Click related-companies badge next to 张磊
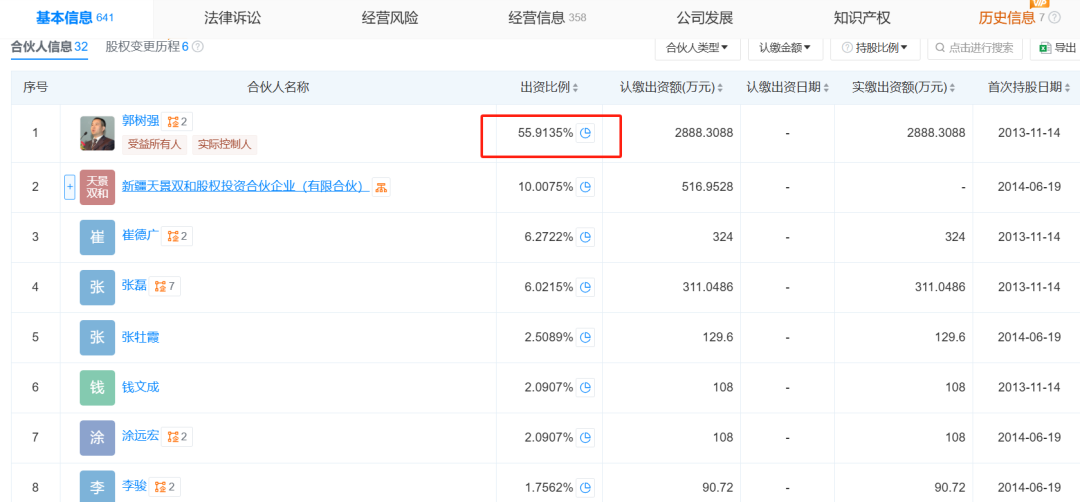Viewport: 1080px width, 502px height. pos(166,286)
